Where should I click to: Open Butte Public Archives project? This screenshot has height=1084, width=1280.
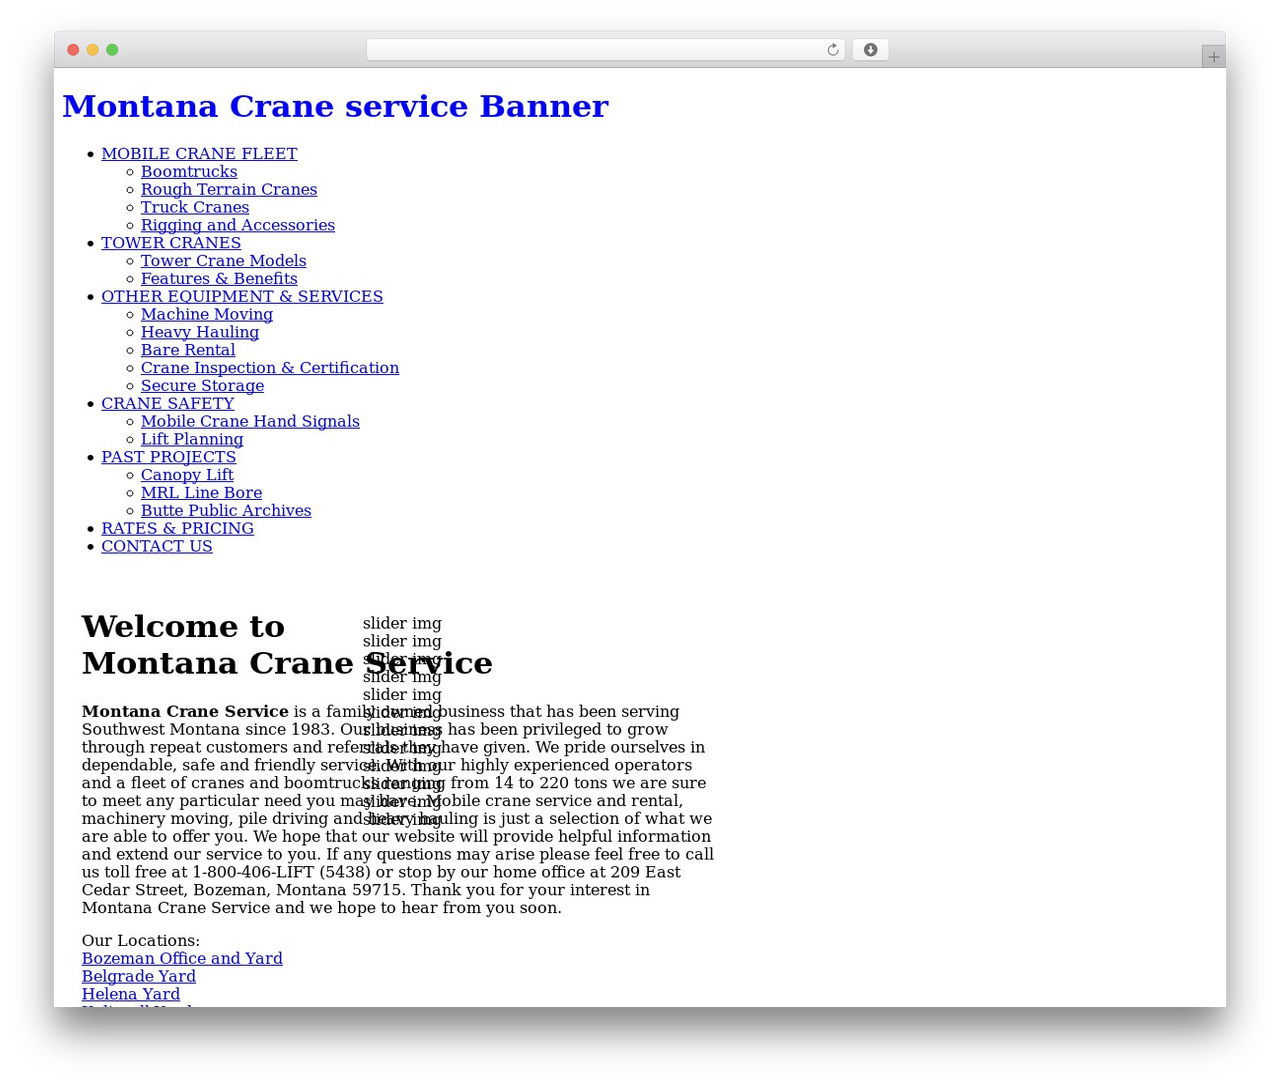[x=226, y=512]
